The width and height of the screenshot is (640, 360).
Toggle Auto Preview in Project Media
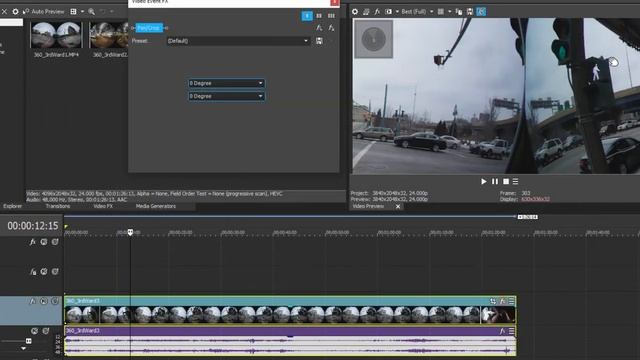point(44,11)
